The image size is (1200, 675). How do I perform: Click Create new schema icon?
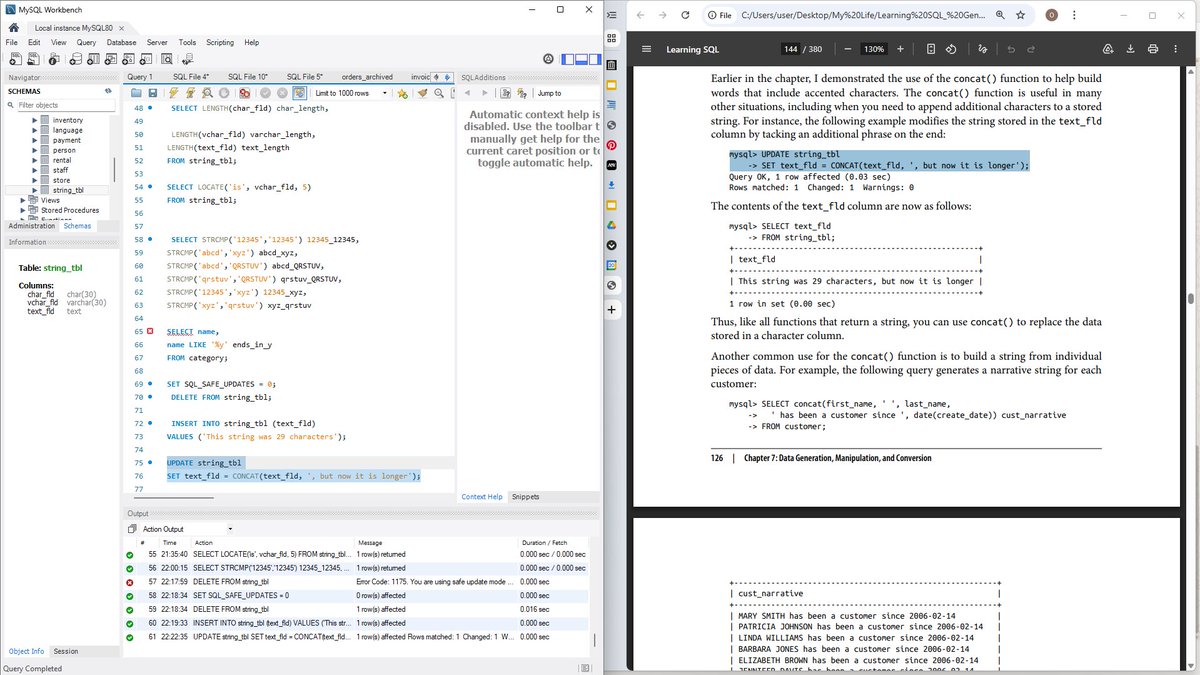point(76,60)
